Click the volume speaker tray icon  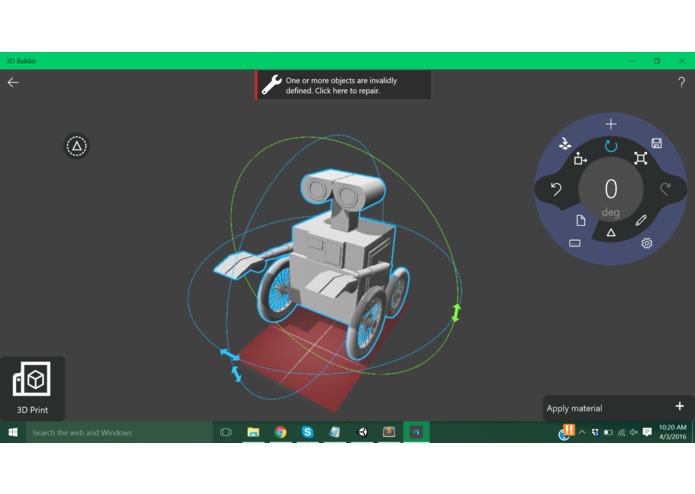(x=634, y=432)
